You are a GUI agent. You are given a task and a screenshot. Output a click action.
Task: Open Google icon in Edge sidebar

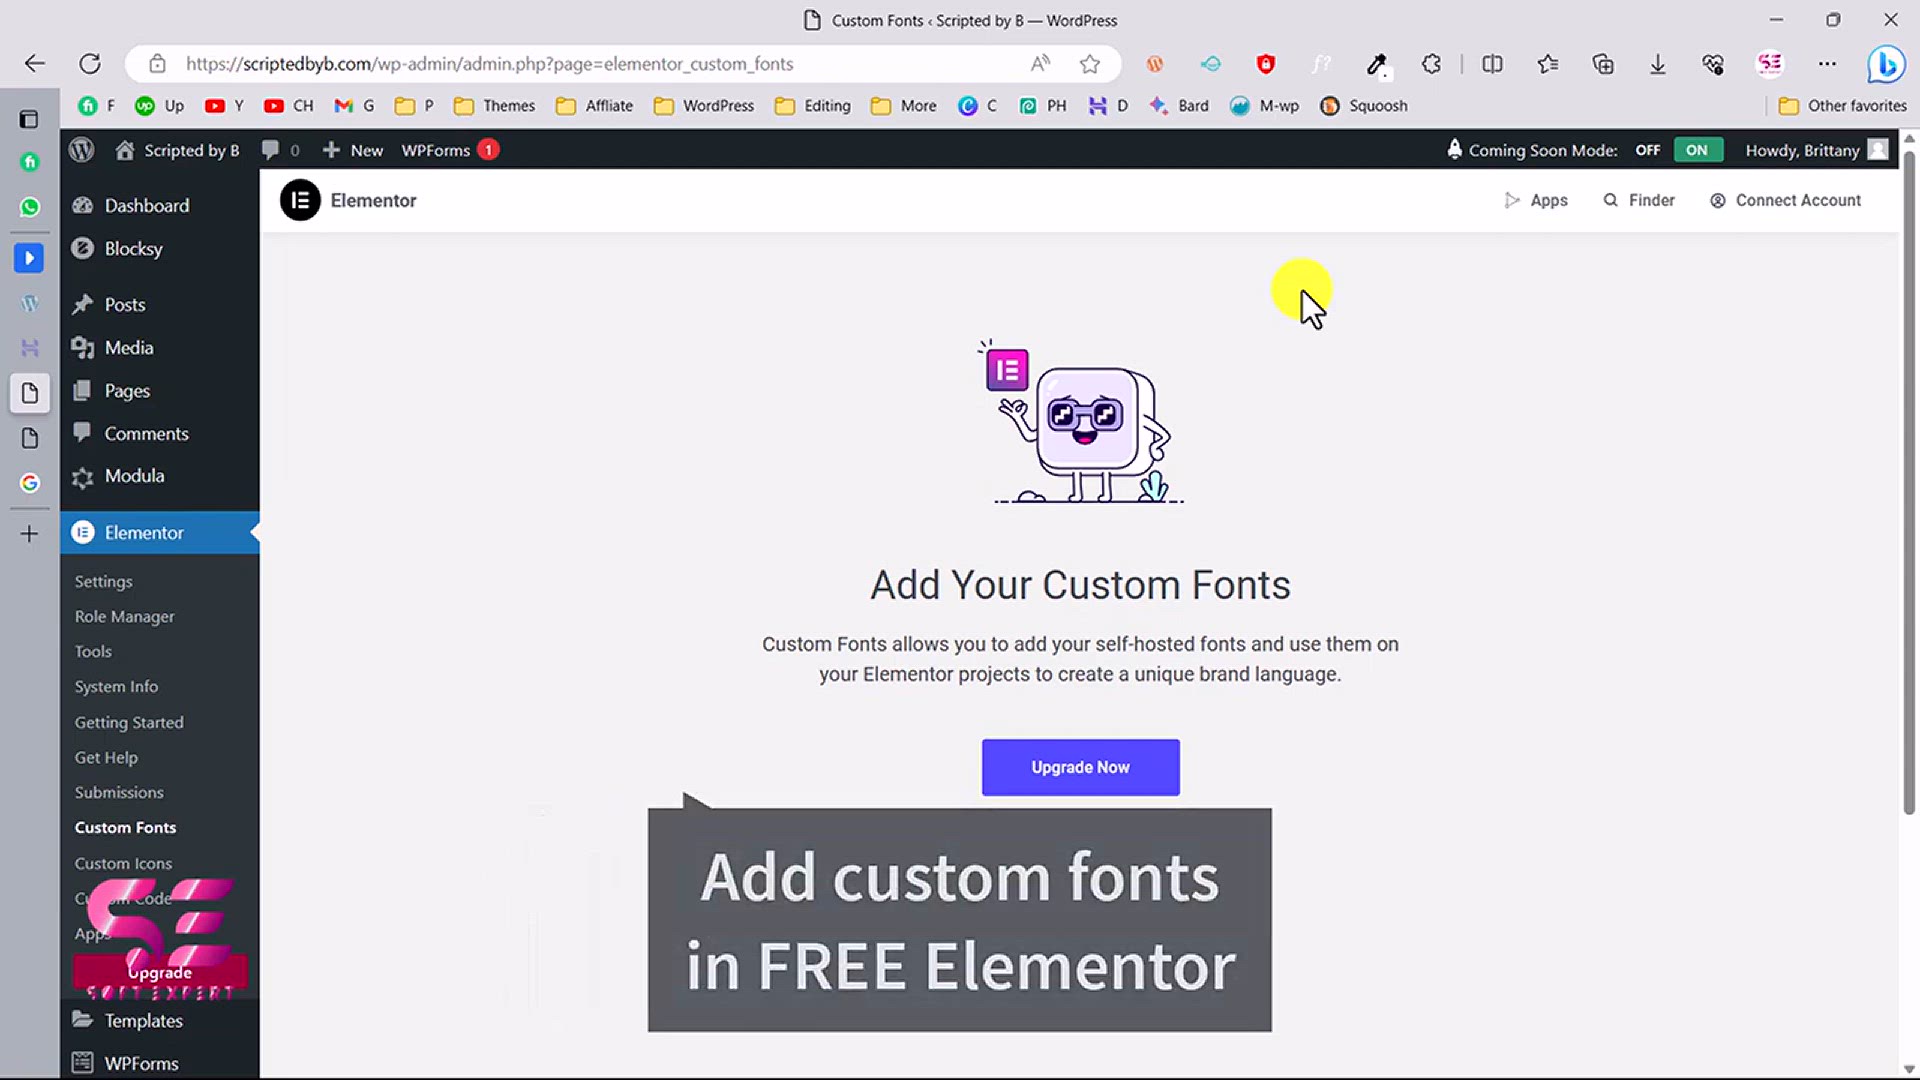click(30, 483)
